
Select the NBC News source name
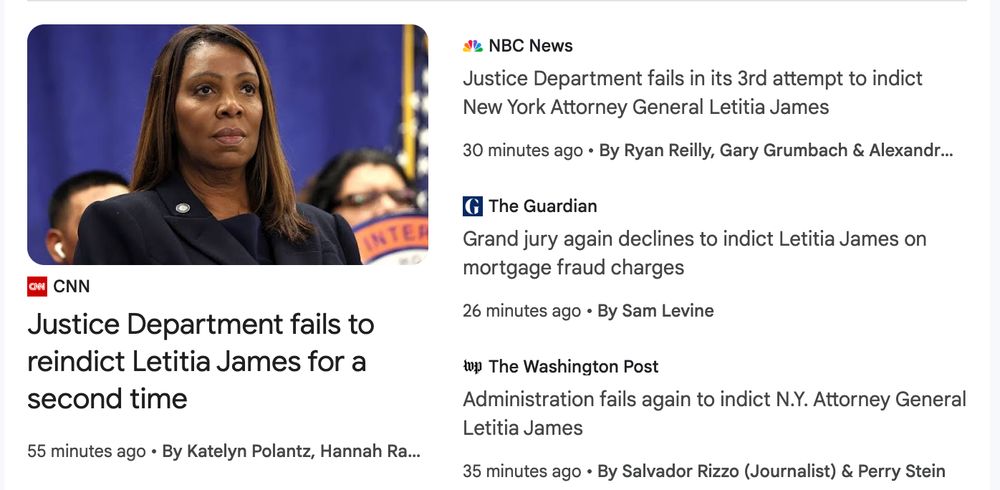(530, 46)
